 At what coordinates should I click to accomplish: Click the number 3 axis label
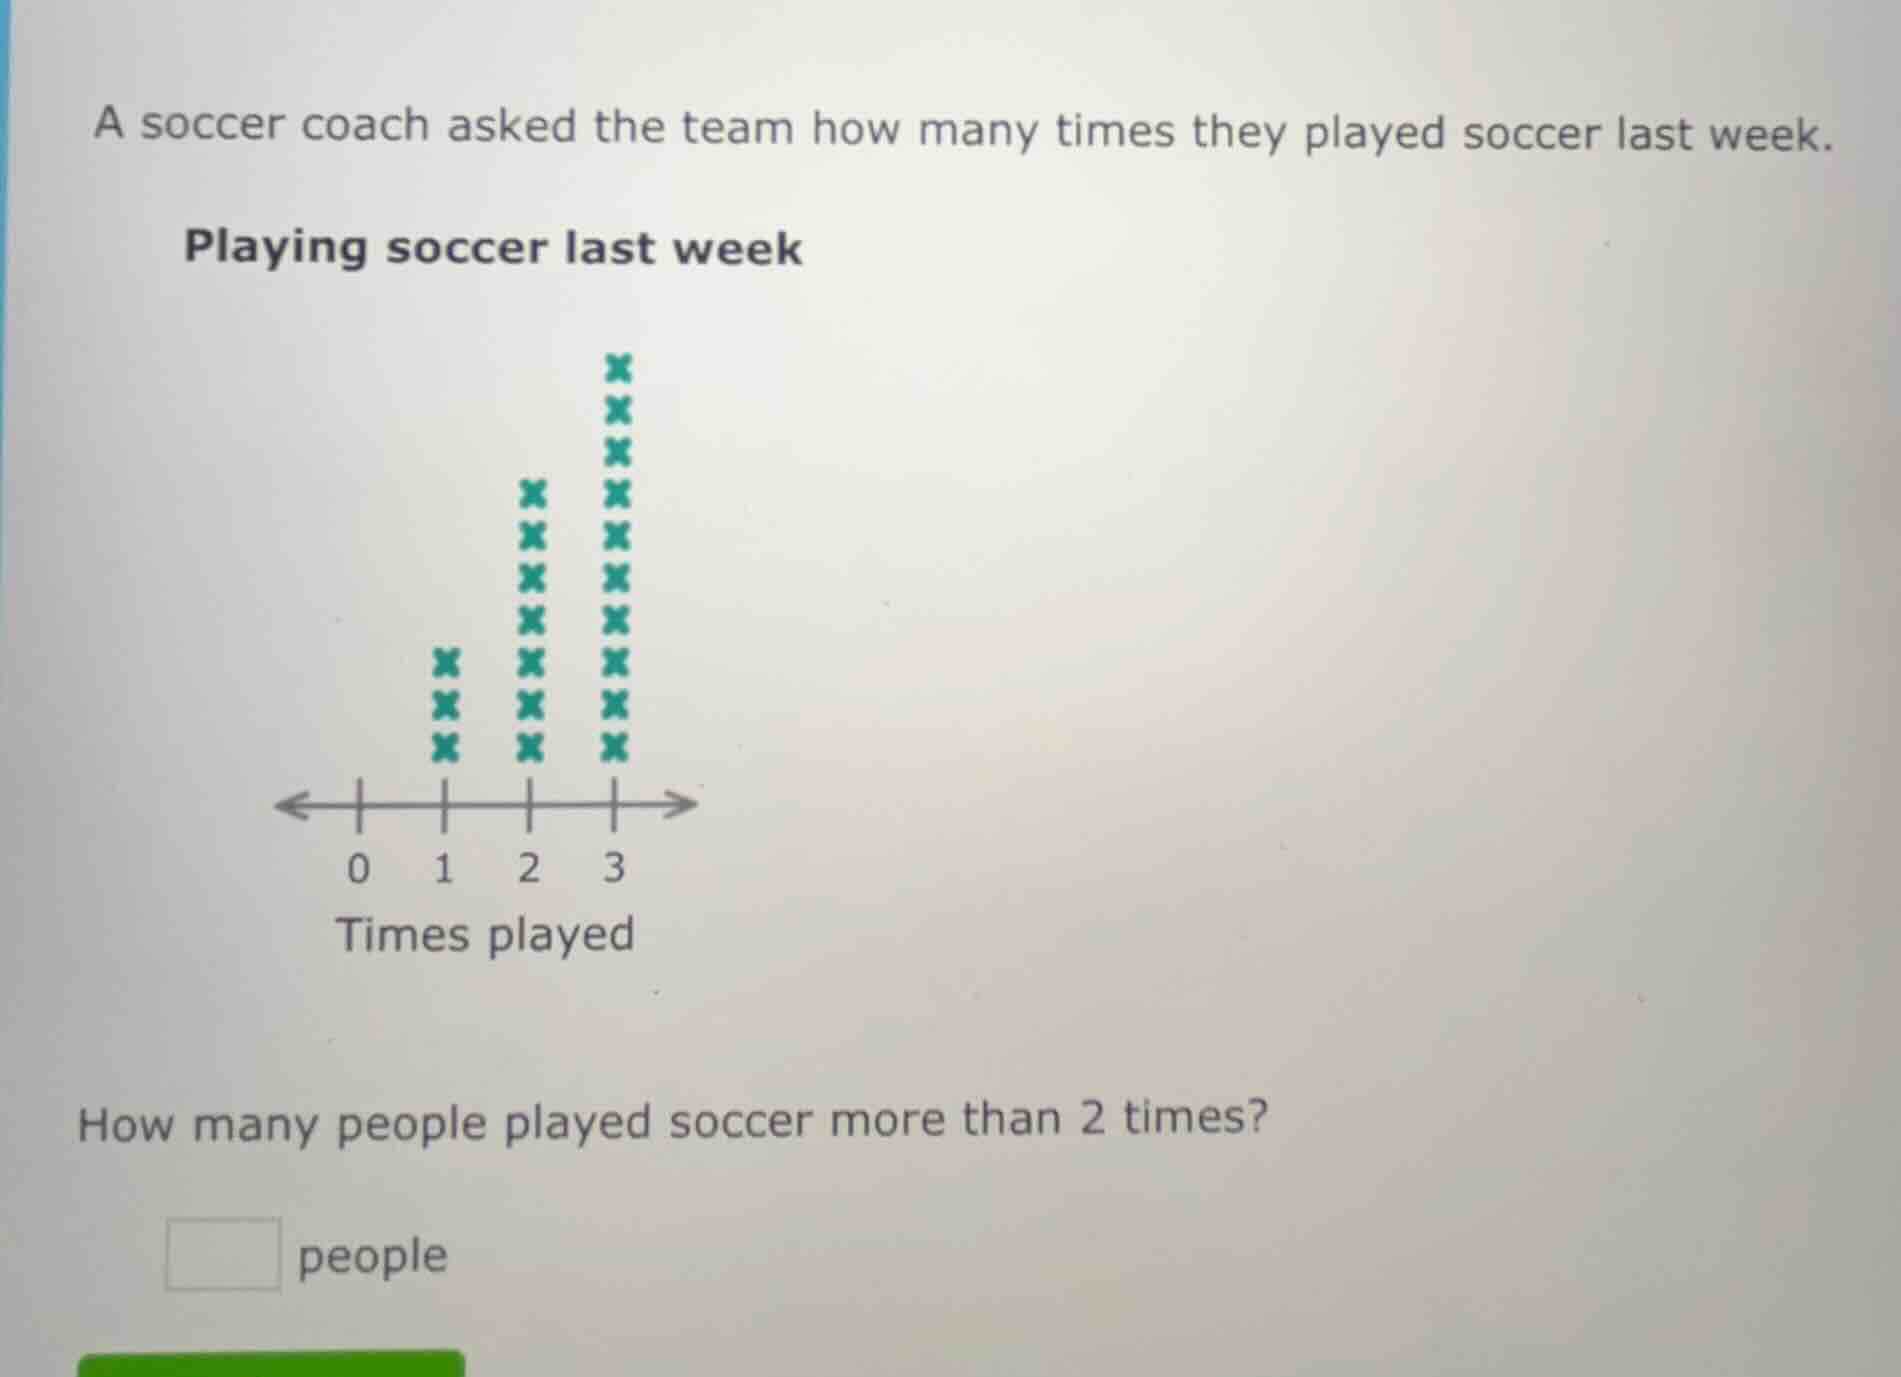(x=616, y=869)
